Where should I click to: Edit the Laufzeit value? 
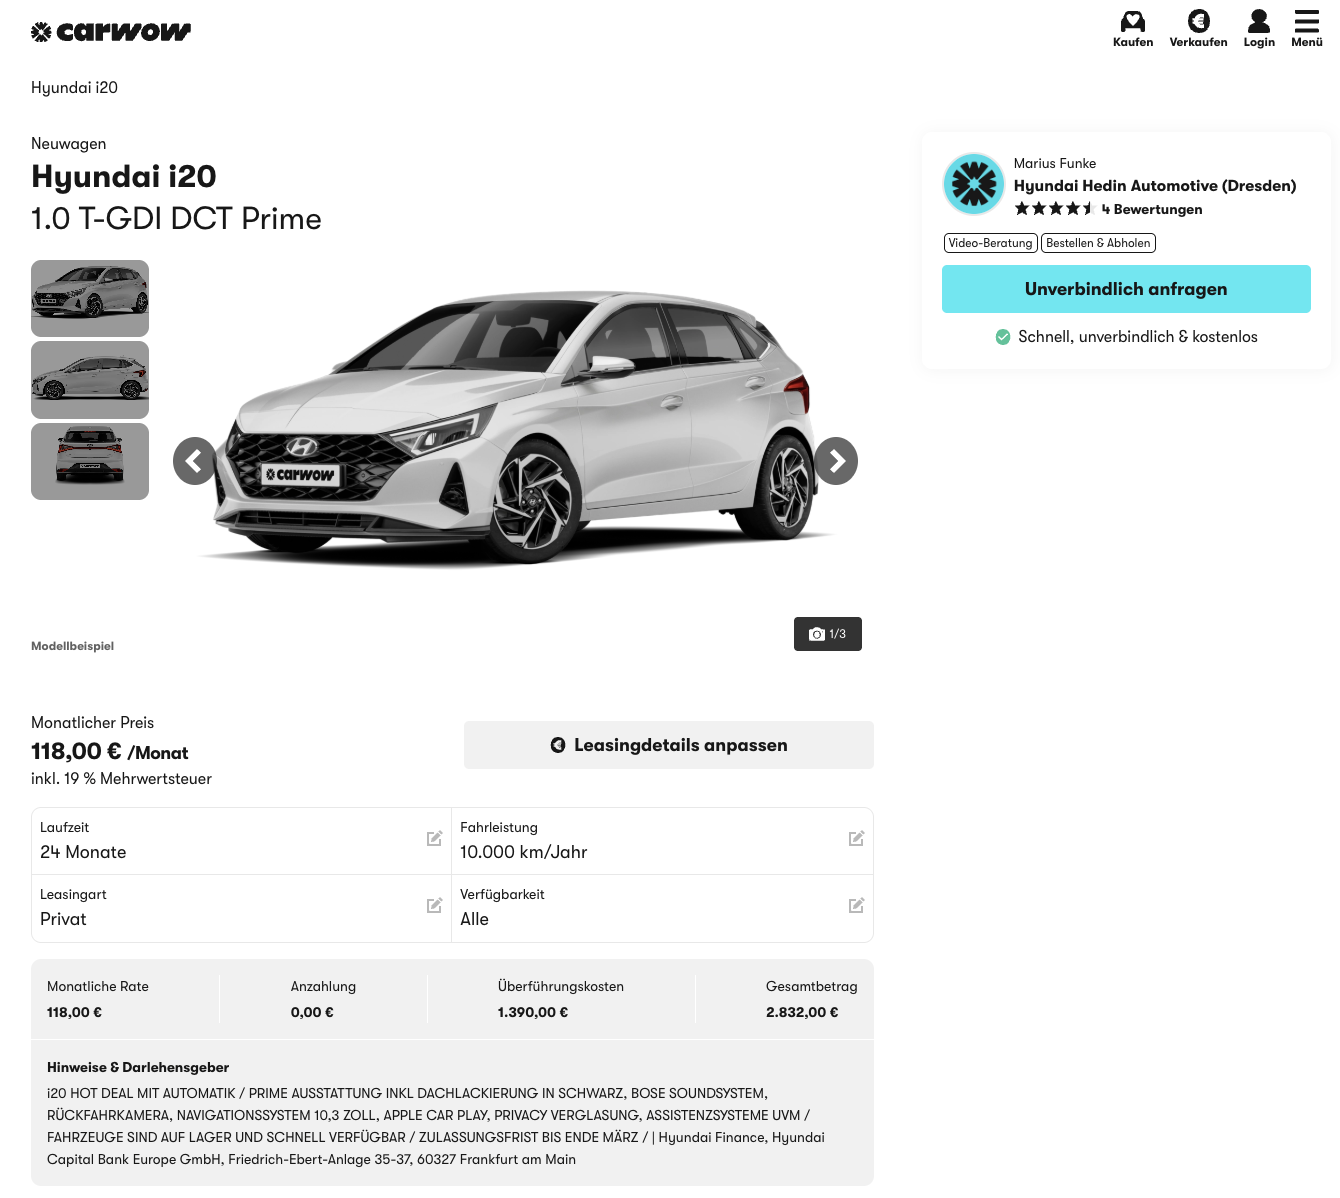[434, 839]
